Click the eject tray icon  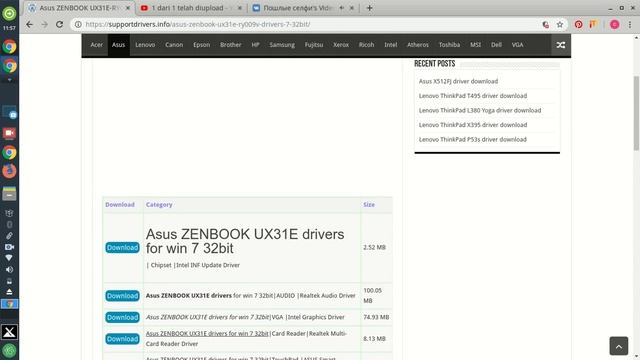tap(9, 291)
